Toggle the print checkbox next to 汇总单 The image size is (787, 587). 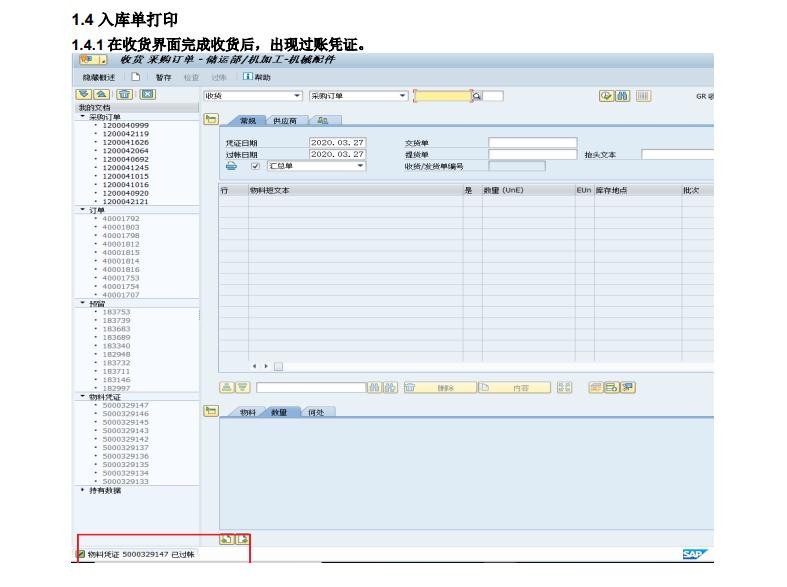(x=254, y=166)
